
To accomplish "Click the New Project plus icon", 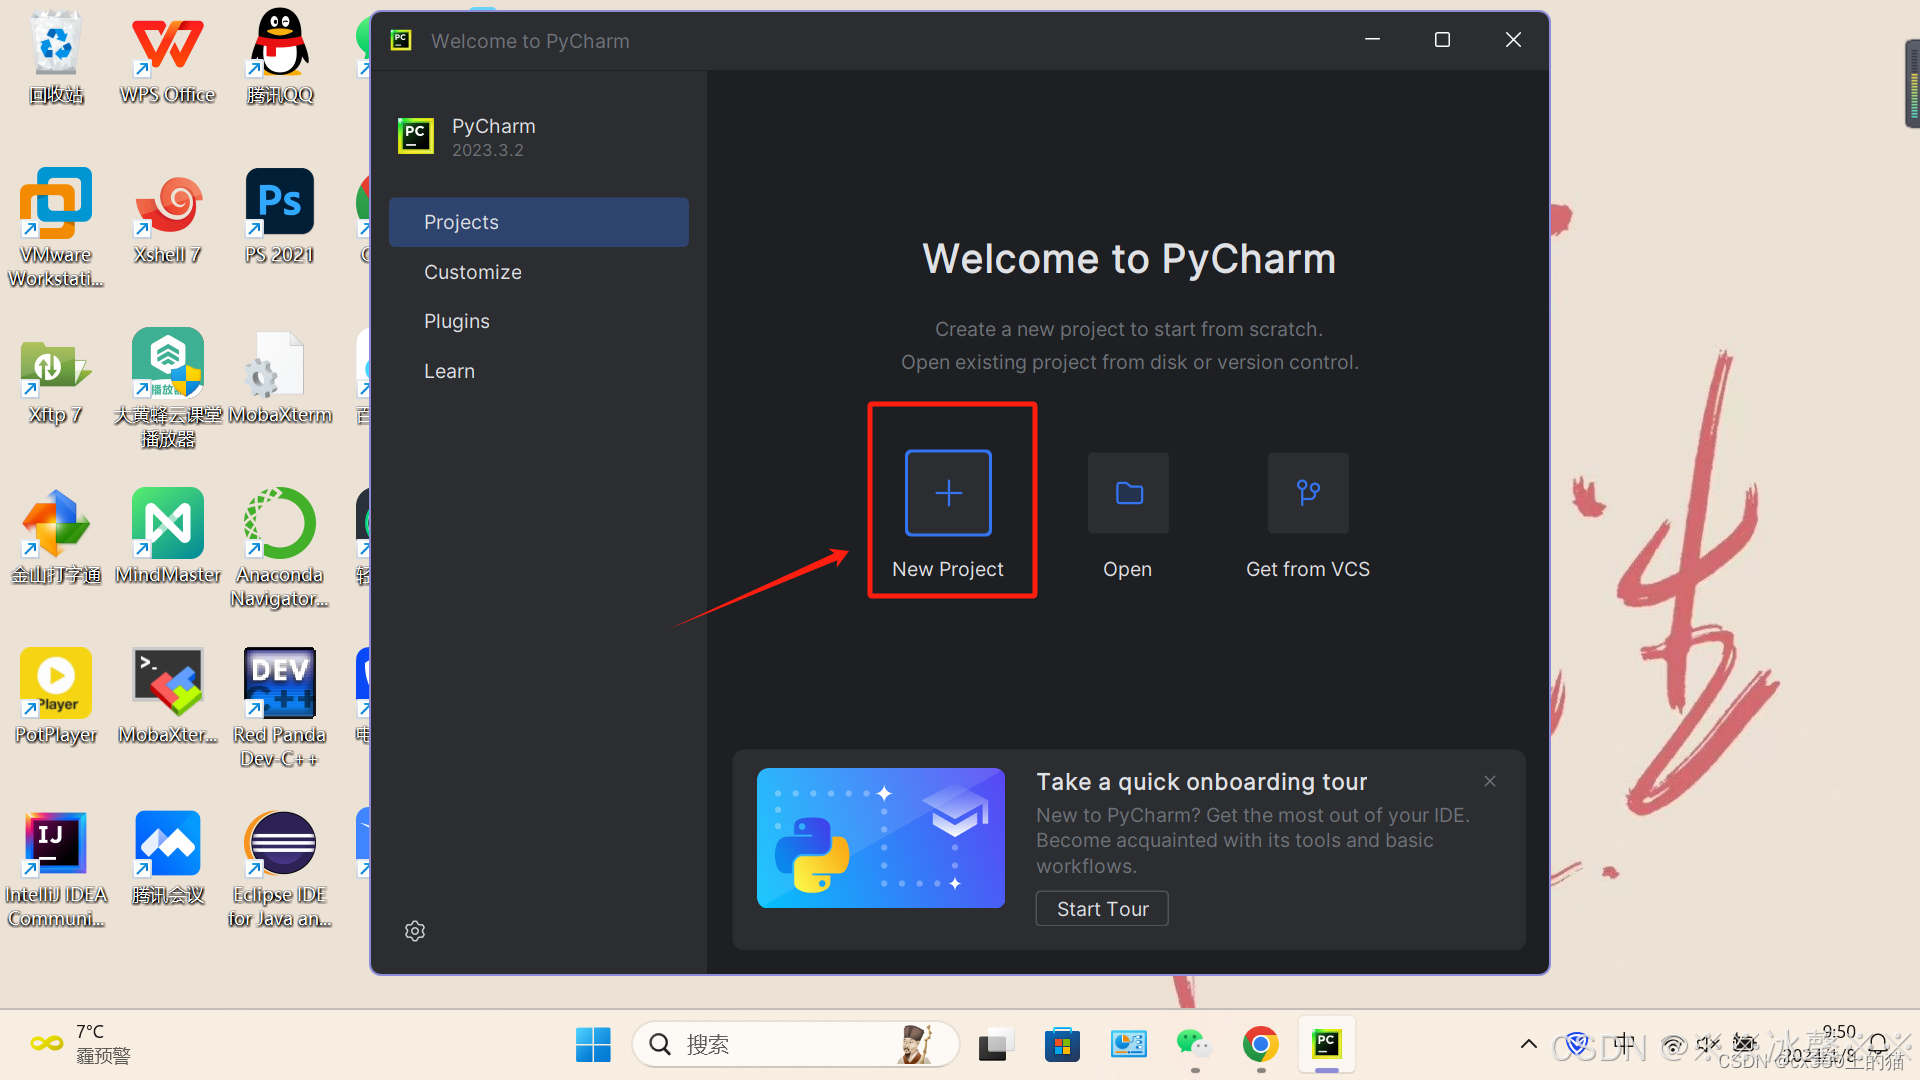I will (948, 493).
